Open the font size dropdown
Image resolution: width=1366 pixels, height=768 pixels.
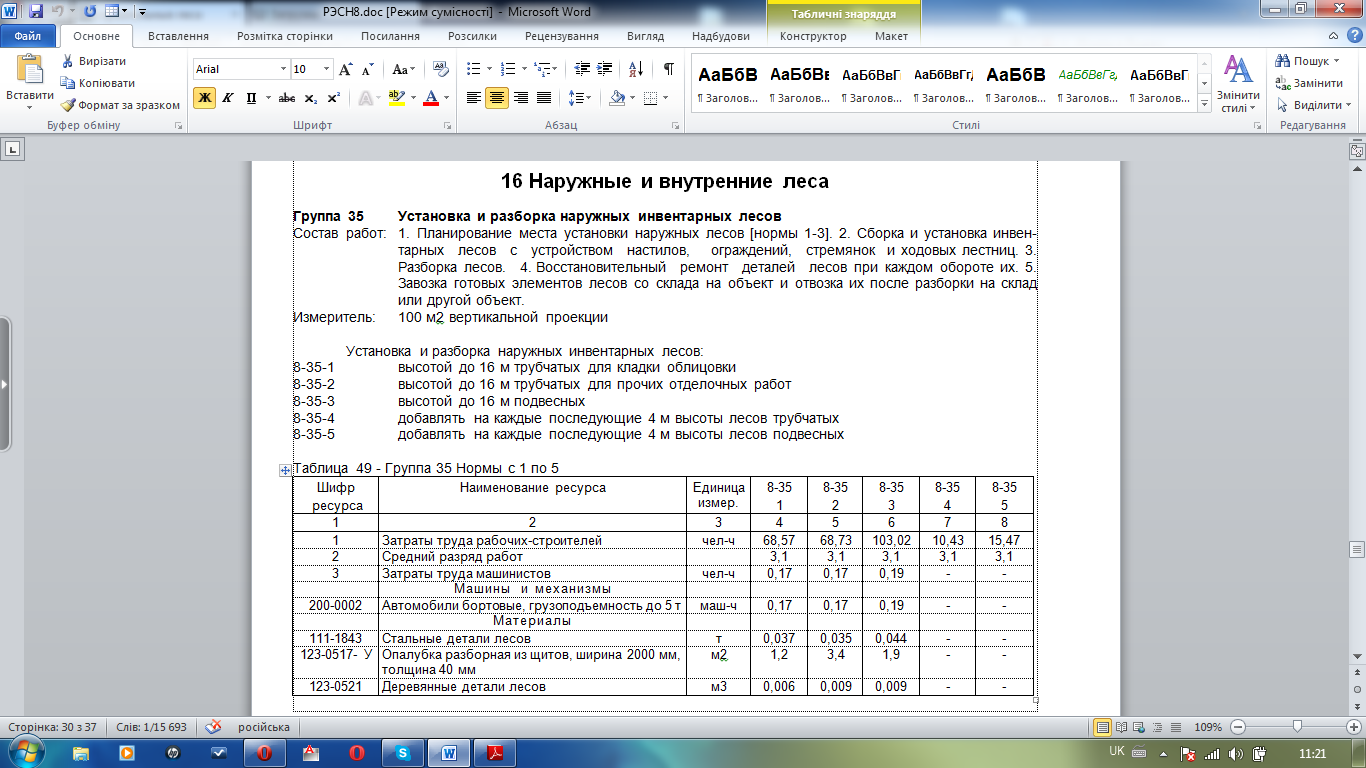[326, 69]
